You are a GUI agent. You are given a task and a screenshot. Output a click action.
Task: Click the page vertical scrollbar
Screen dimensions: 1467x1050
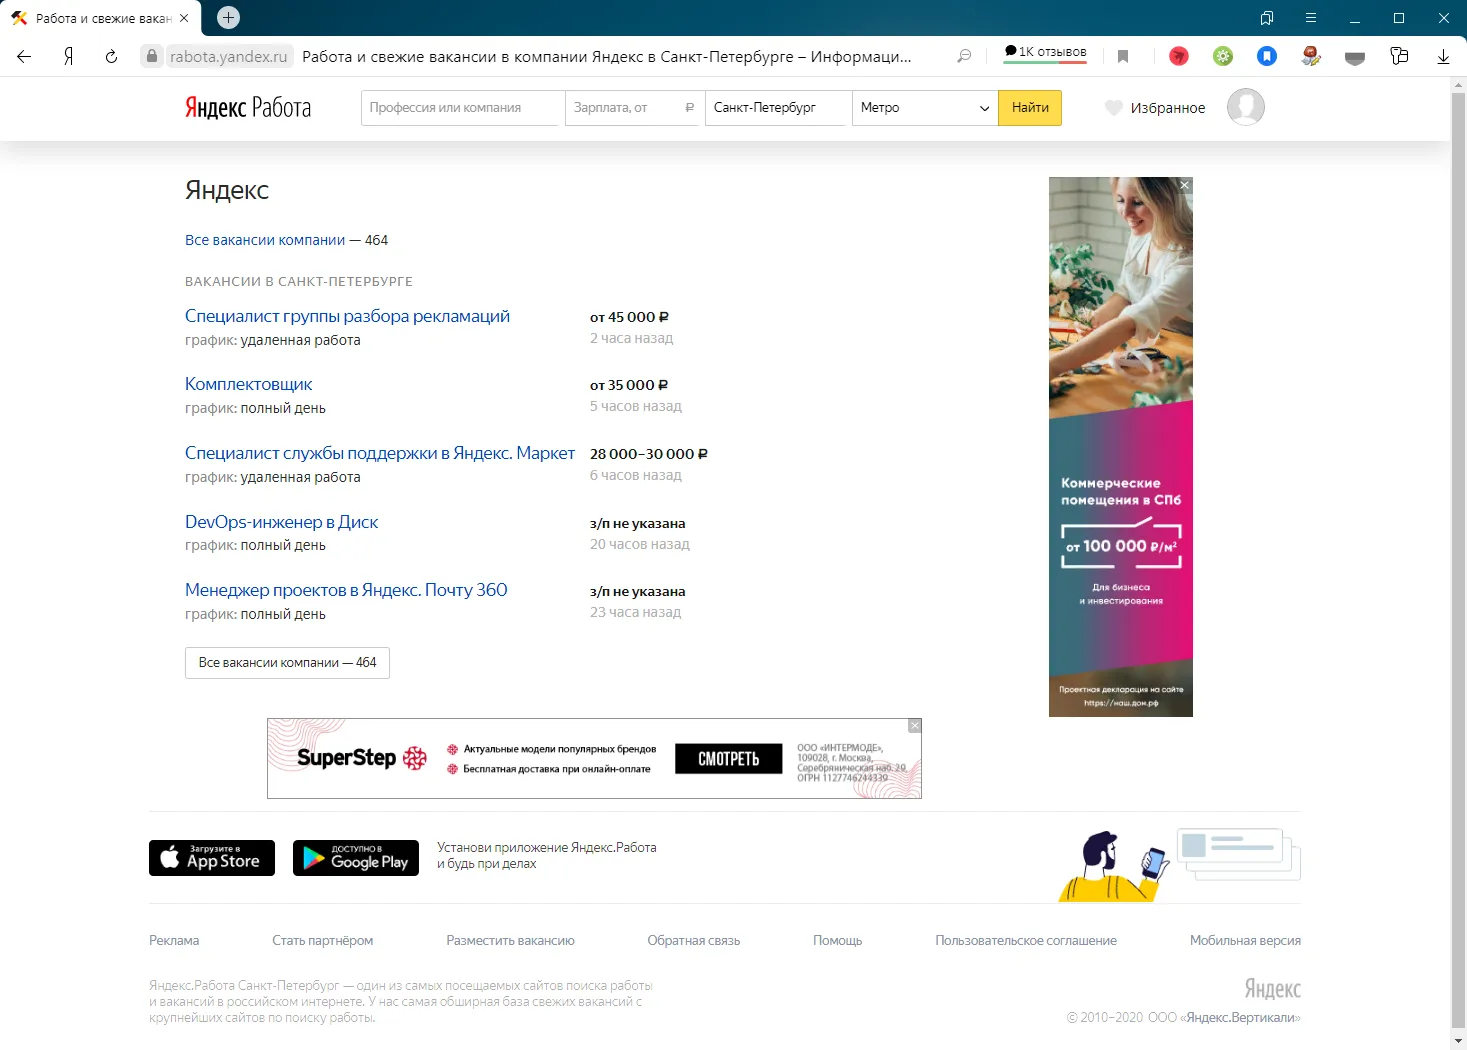tap(1458, 560)
